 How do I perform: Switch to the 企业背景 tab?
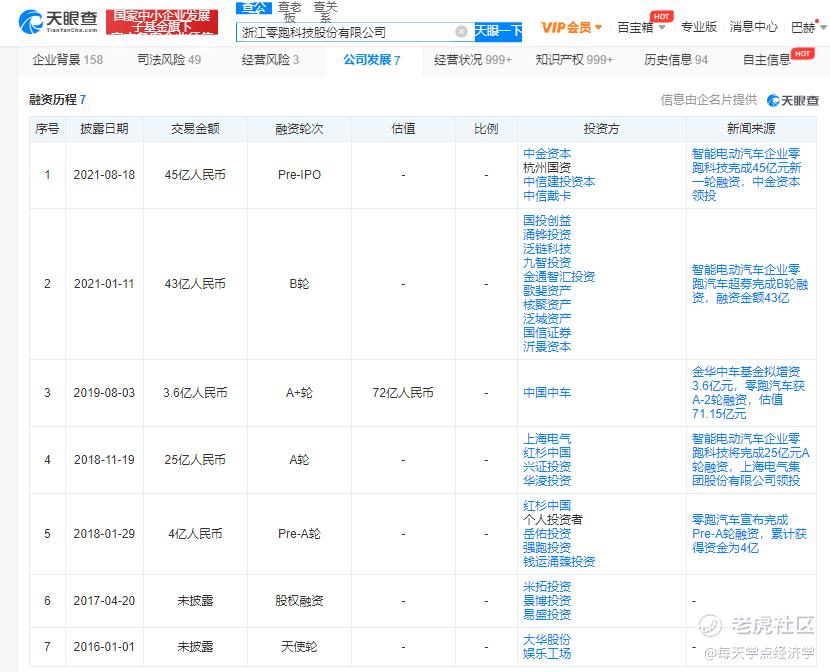click(67, 60)
